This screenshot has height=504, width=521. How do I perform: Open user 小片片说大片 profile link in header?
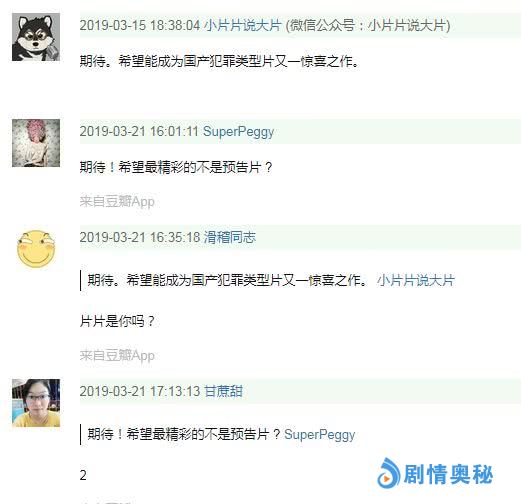pyautogui.click(x=243, y=25)
